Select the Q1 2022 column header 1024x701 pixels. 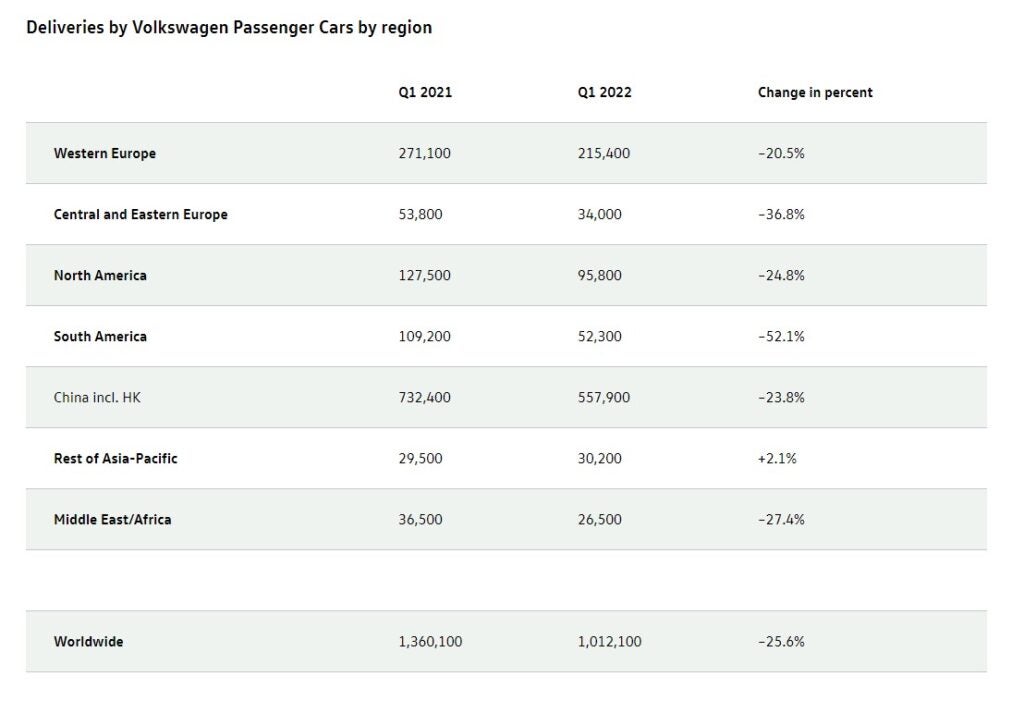[605, 92]
